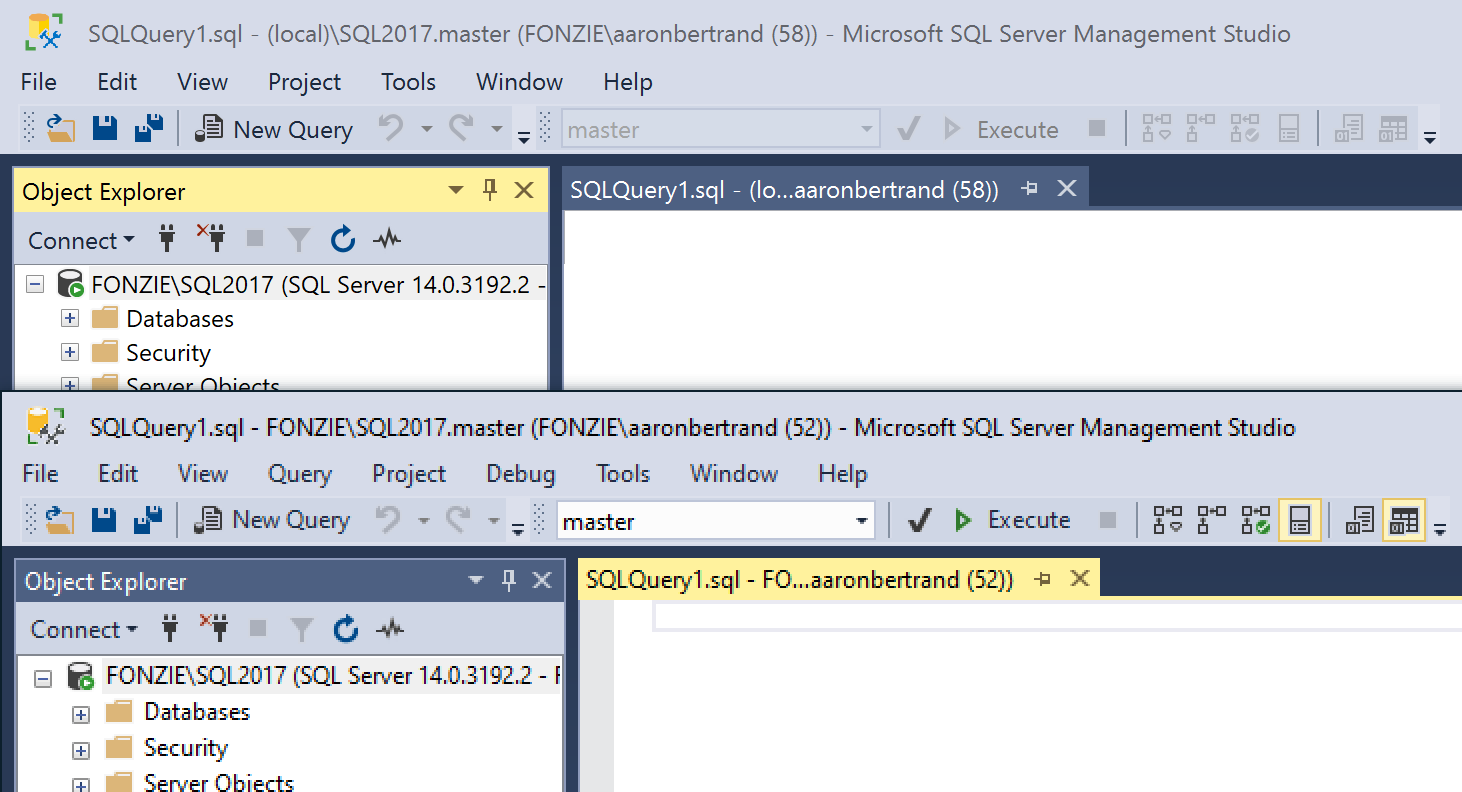Image resolution: width=1462 pixels, height=792 pixels.
Task: Toggle the highlighted Results to Grid button
Action: (x=1404, y=520)
